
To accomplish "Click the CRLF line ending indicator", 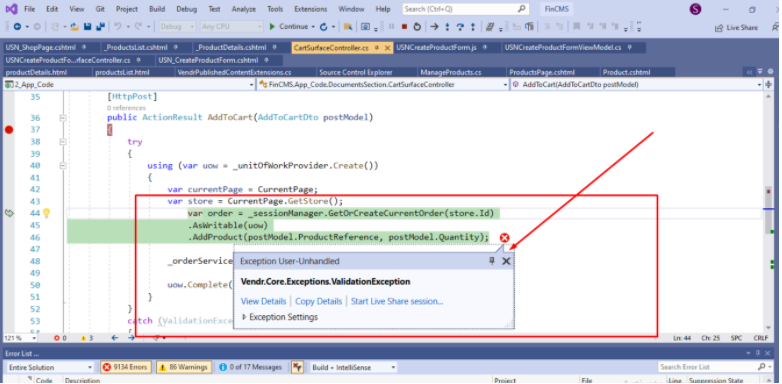I will point(761,338).
